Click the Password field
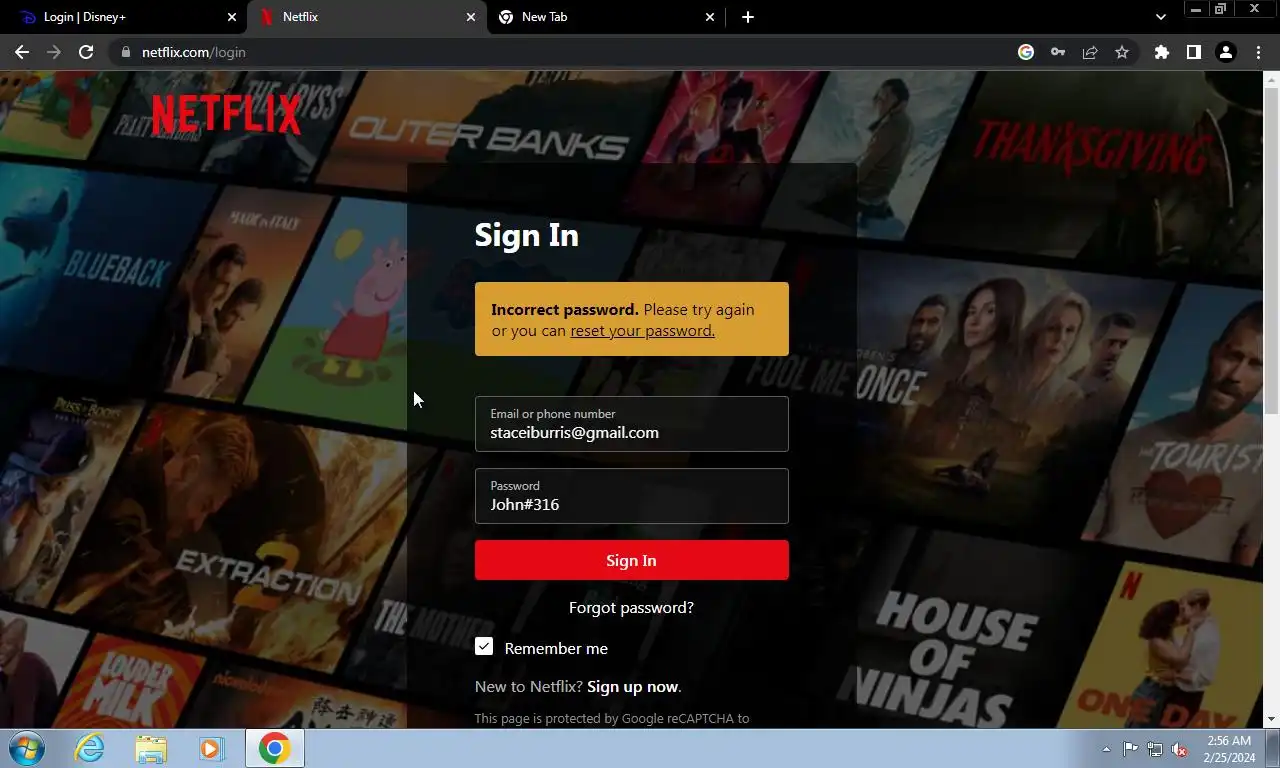Viewport: 1280px width, 768px height. (x=631, y=496)
